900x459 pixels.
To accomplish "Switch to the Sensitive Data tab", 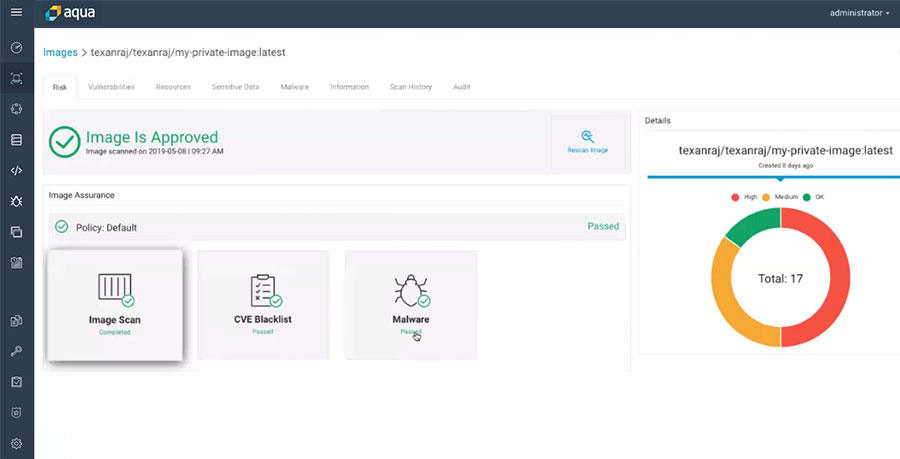I will coord(235,87).
